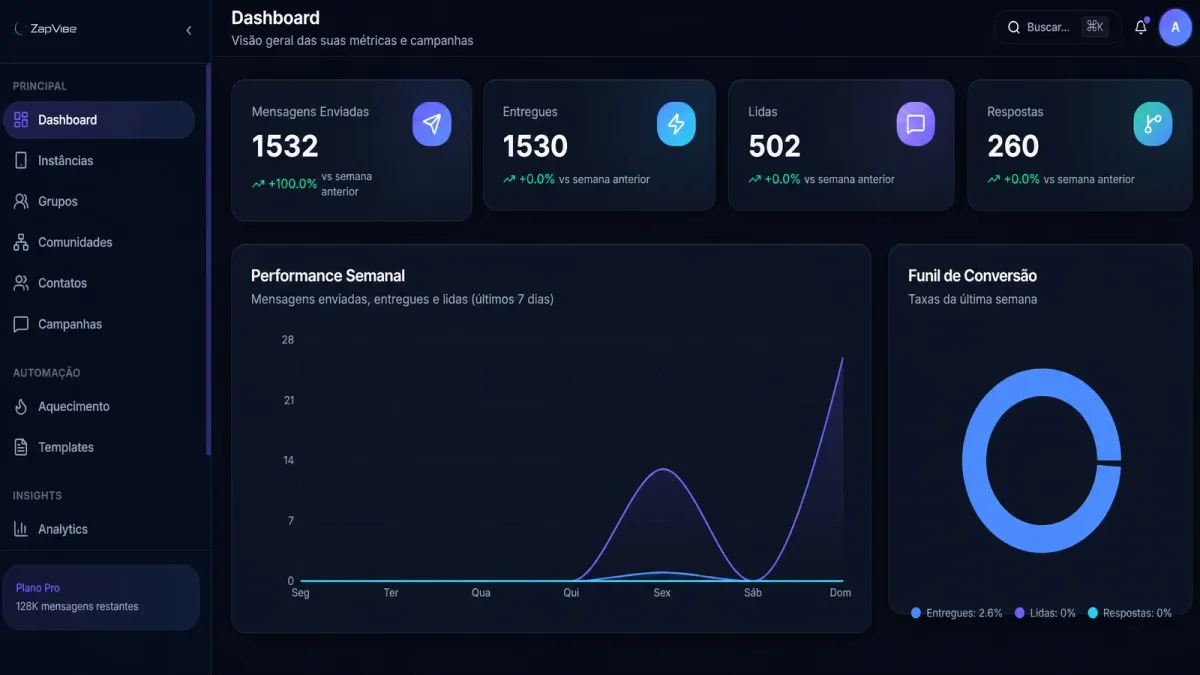Open the user avatar A menu

click(1175, 27)
